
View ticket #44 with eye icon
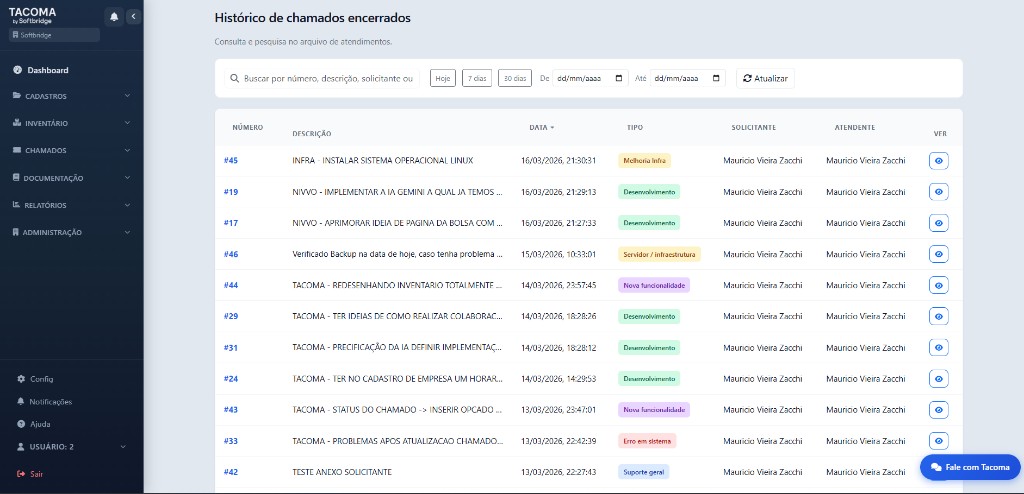point(938,285)
